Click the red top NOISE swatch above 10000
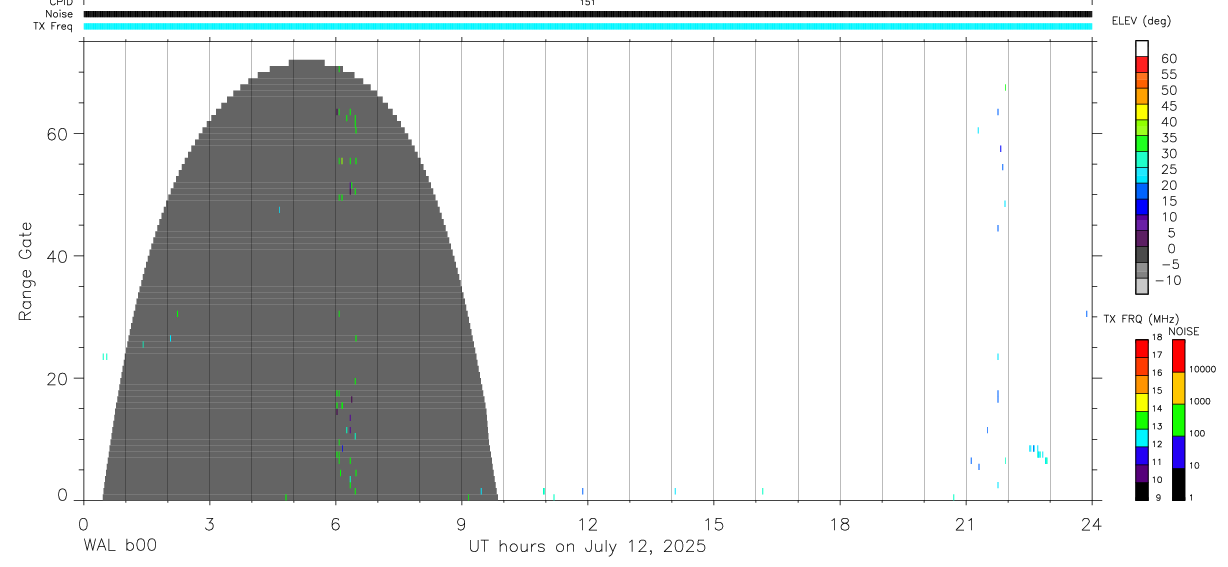 click(1178, 356)
